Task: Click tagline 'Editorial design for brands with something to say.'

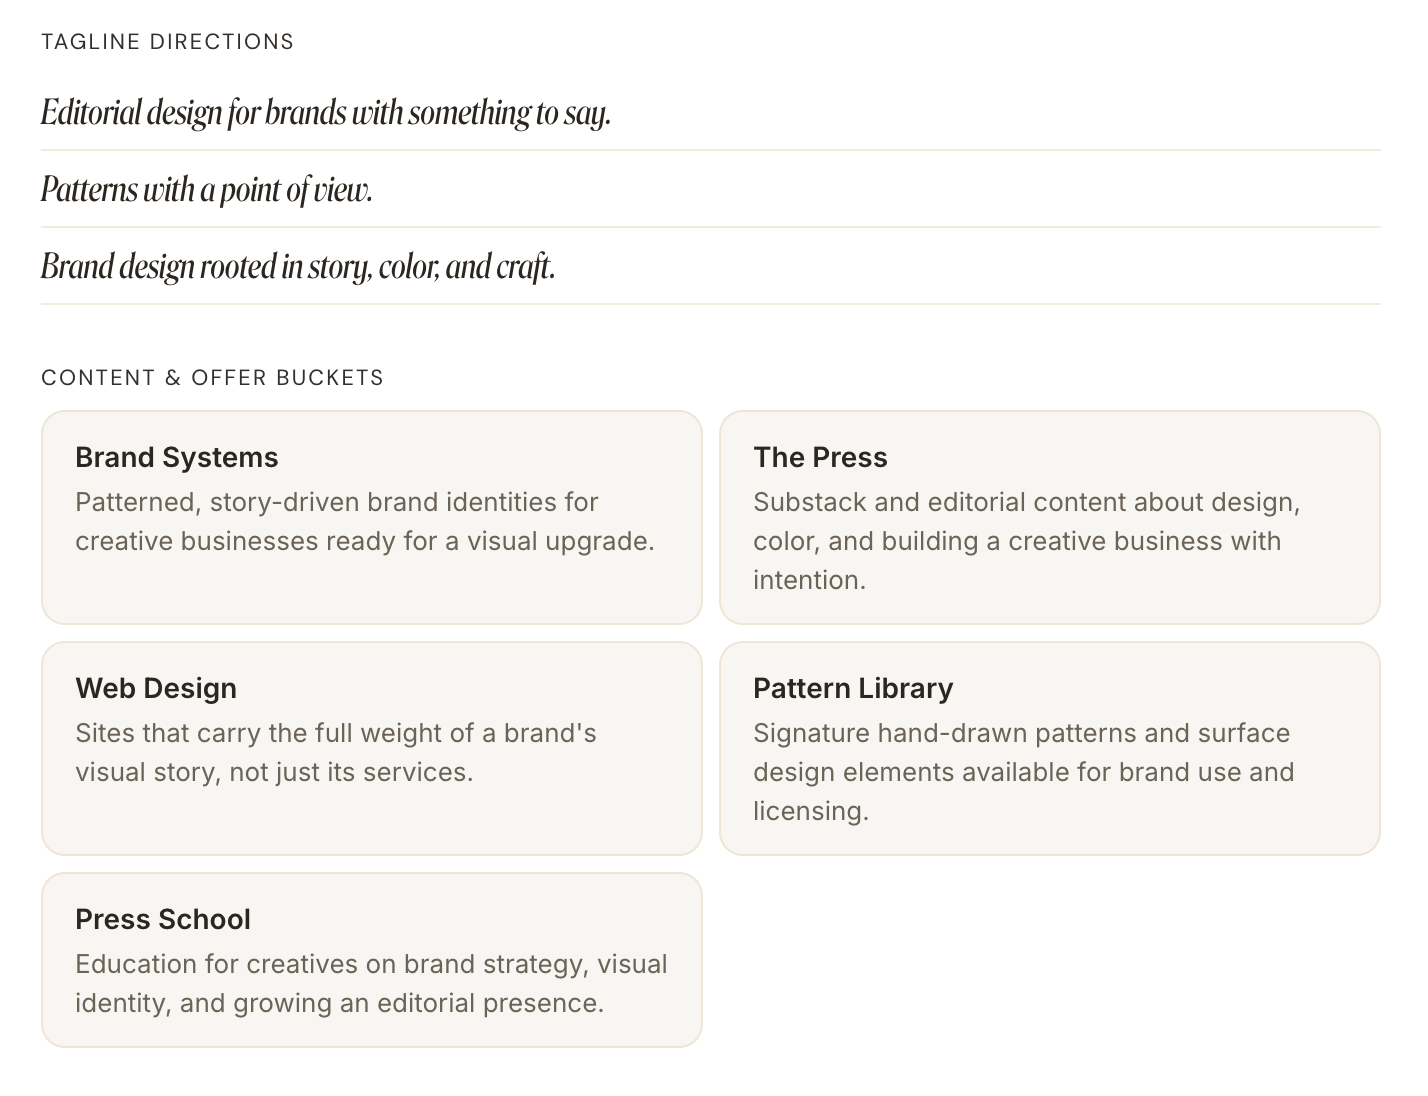Action: click(326, 112)
